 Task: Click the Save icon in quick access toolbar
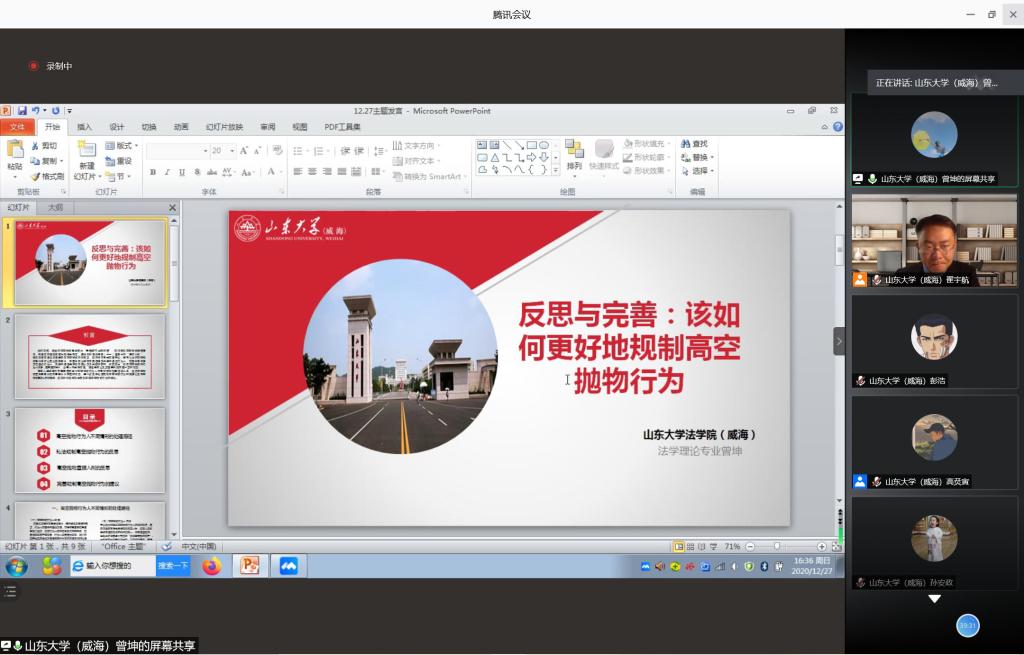pyautogui.click(x=20, y=111)
